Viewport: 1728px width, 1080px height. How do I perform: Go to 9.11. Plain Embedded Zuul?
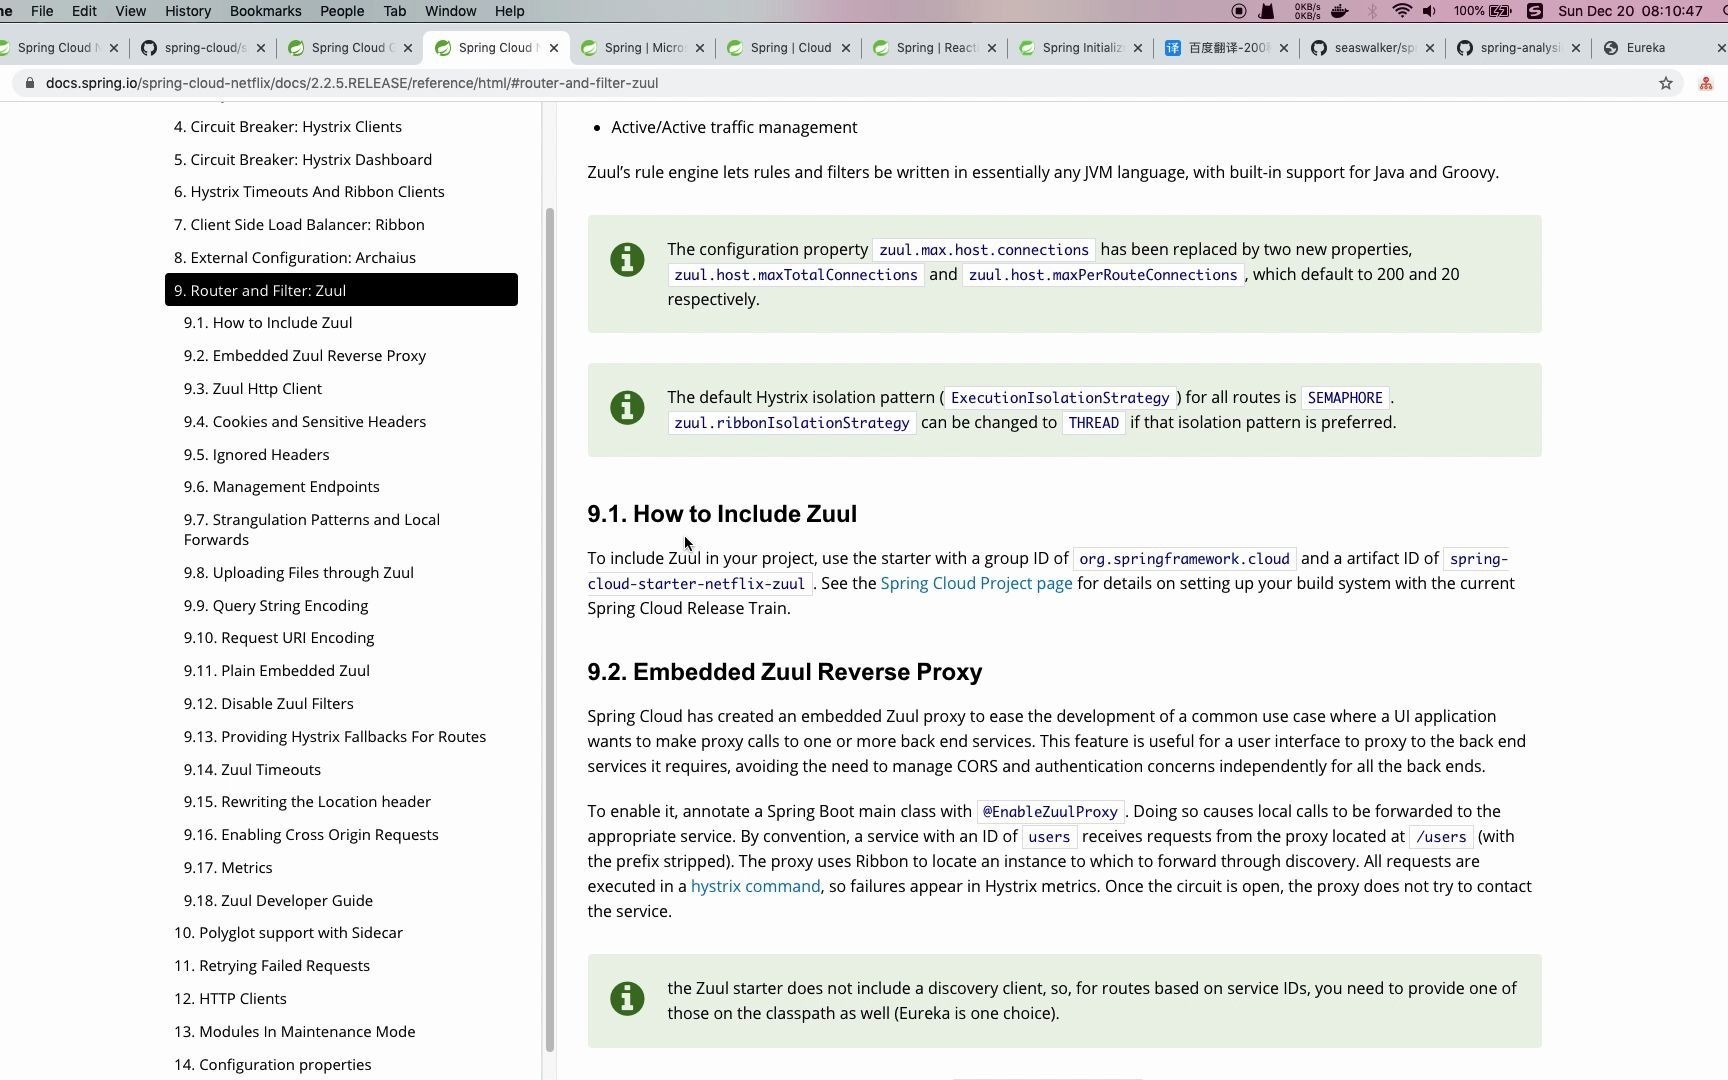pos(277,671)
